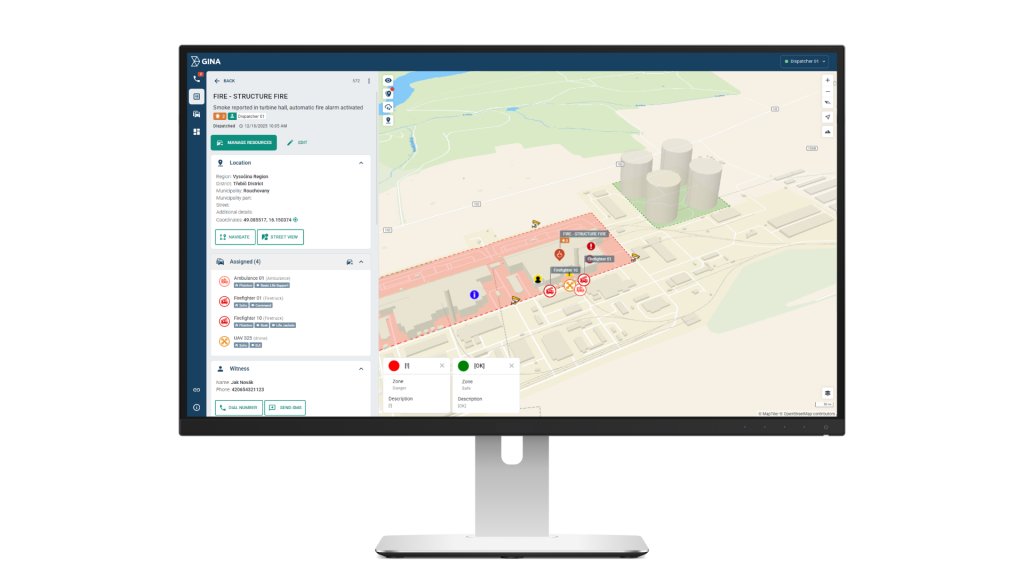Click blue info marker on map
The width and height of the screenshot is (1024, 576).
(474, 295)
